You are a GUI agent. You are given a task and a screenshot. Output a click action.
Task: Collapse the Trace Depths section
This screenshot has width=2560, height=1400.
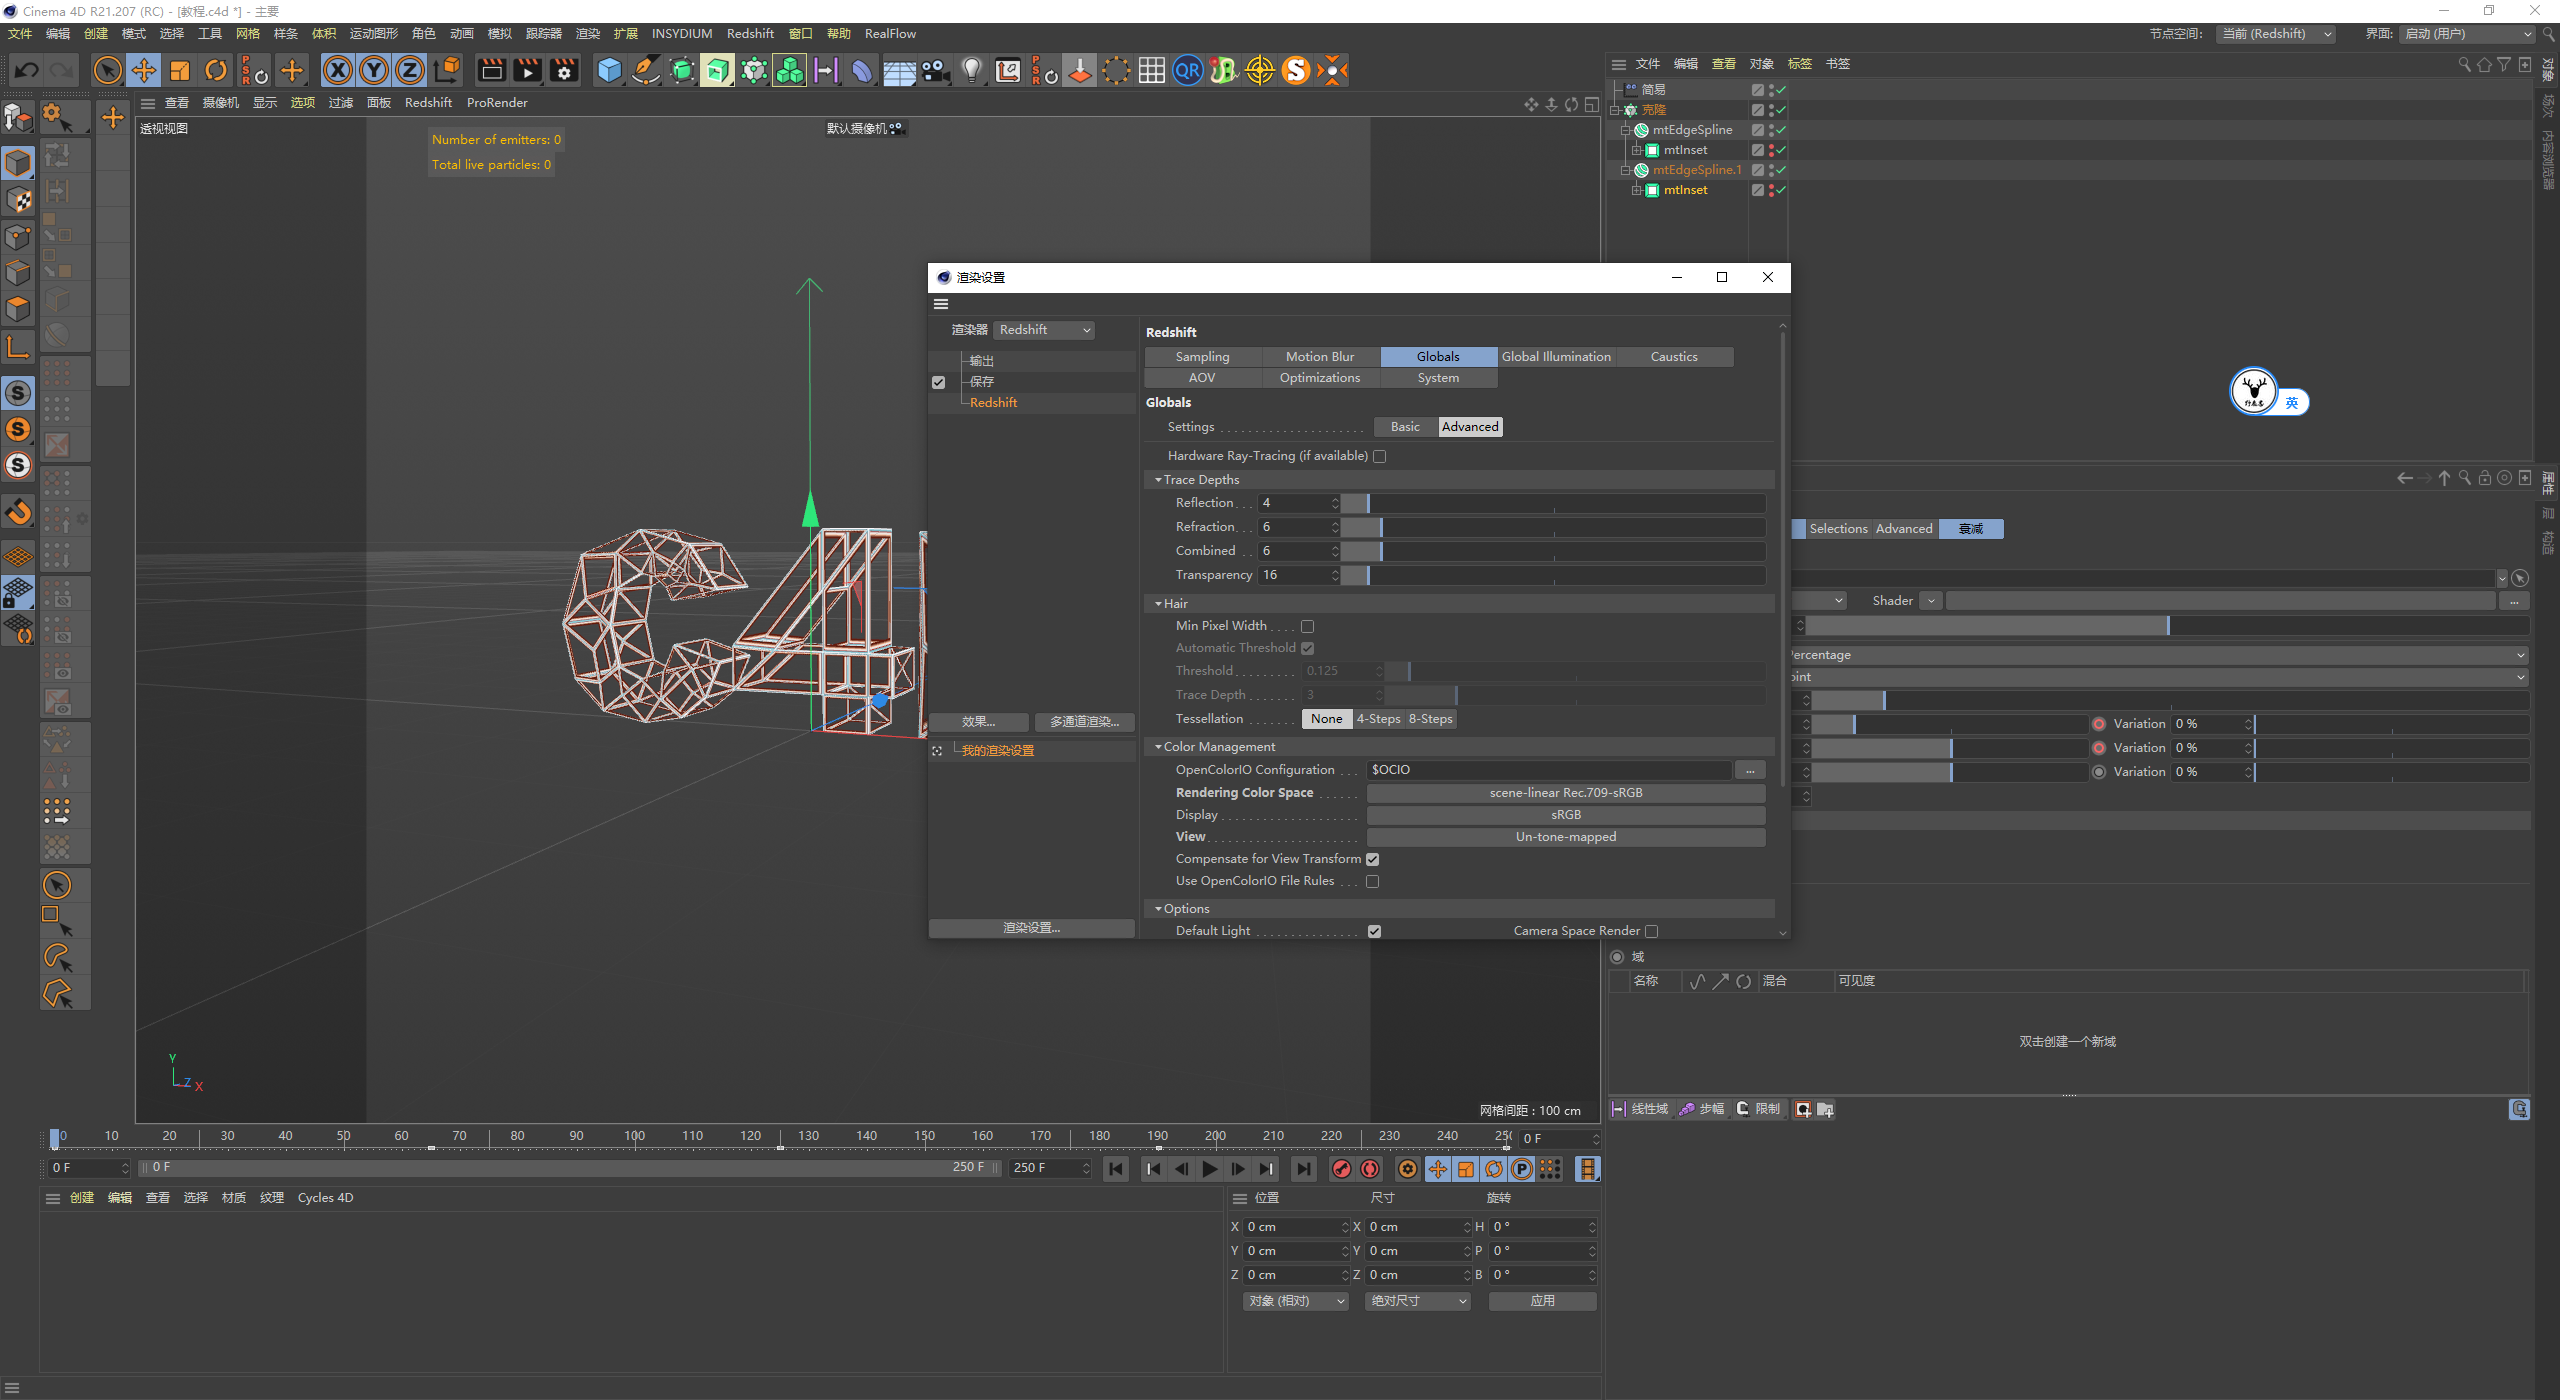1158,480
